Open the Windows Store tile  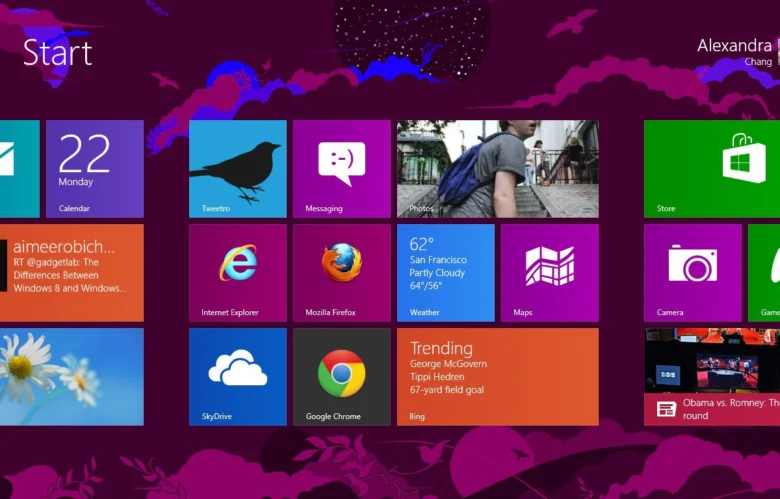(712, 169)
